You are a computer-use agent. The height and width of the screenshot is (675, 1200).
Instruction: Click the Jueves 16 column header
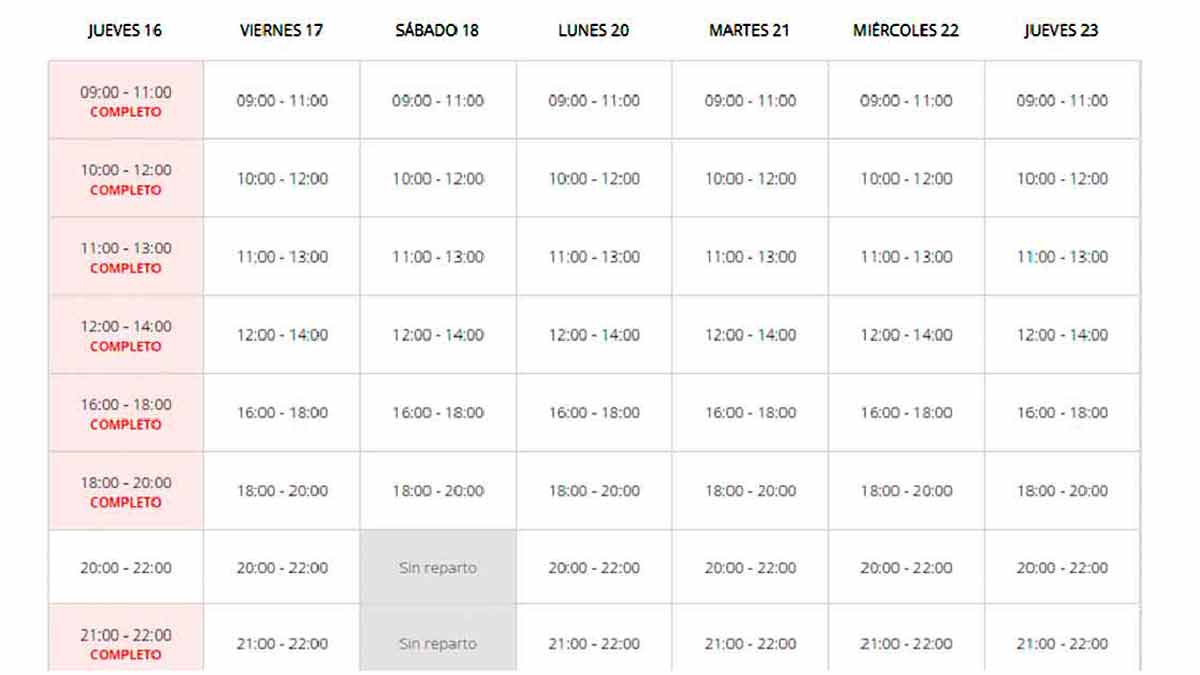125,30
